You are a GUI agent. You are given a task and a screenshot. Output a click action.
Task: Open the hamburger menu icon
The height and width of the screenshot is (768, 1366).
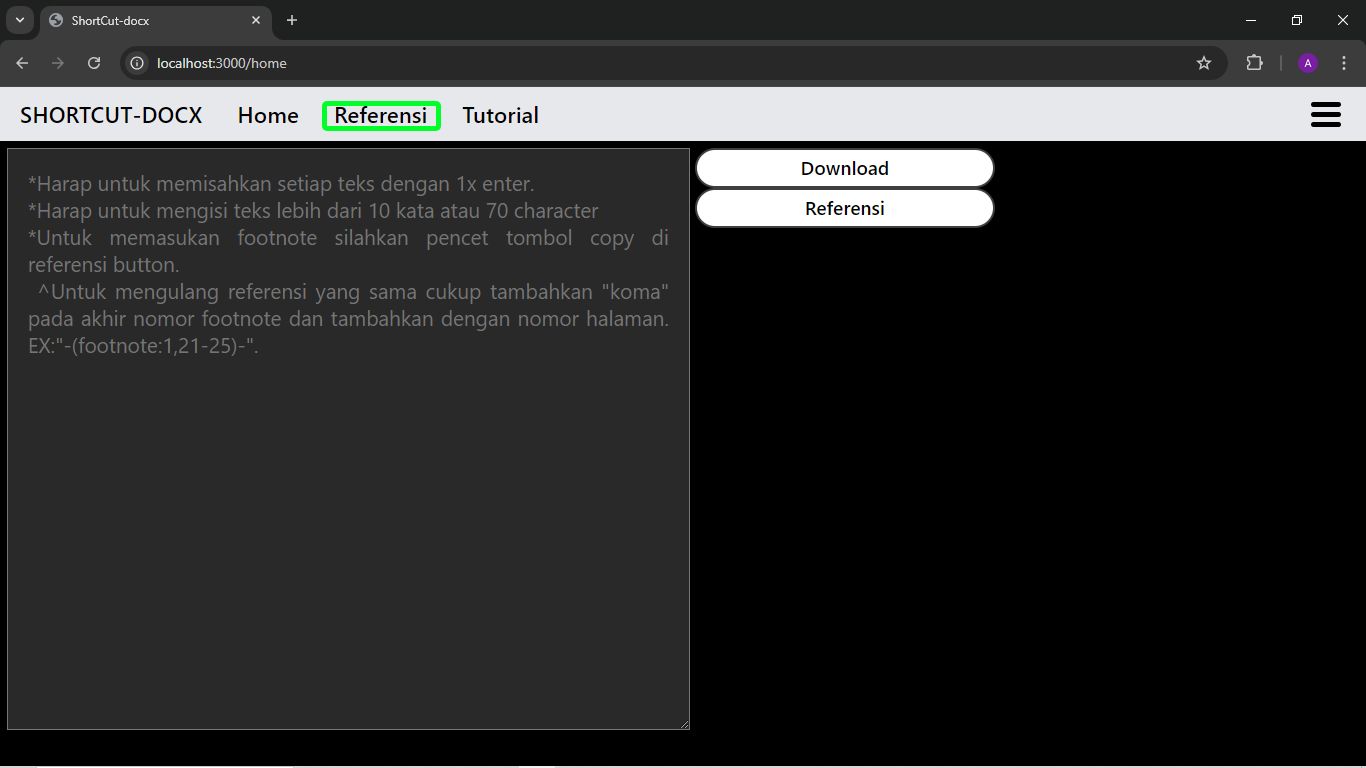[x=1325, y=115]
